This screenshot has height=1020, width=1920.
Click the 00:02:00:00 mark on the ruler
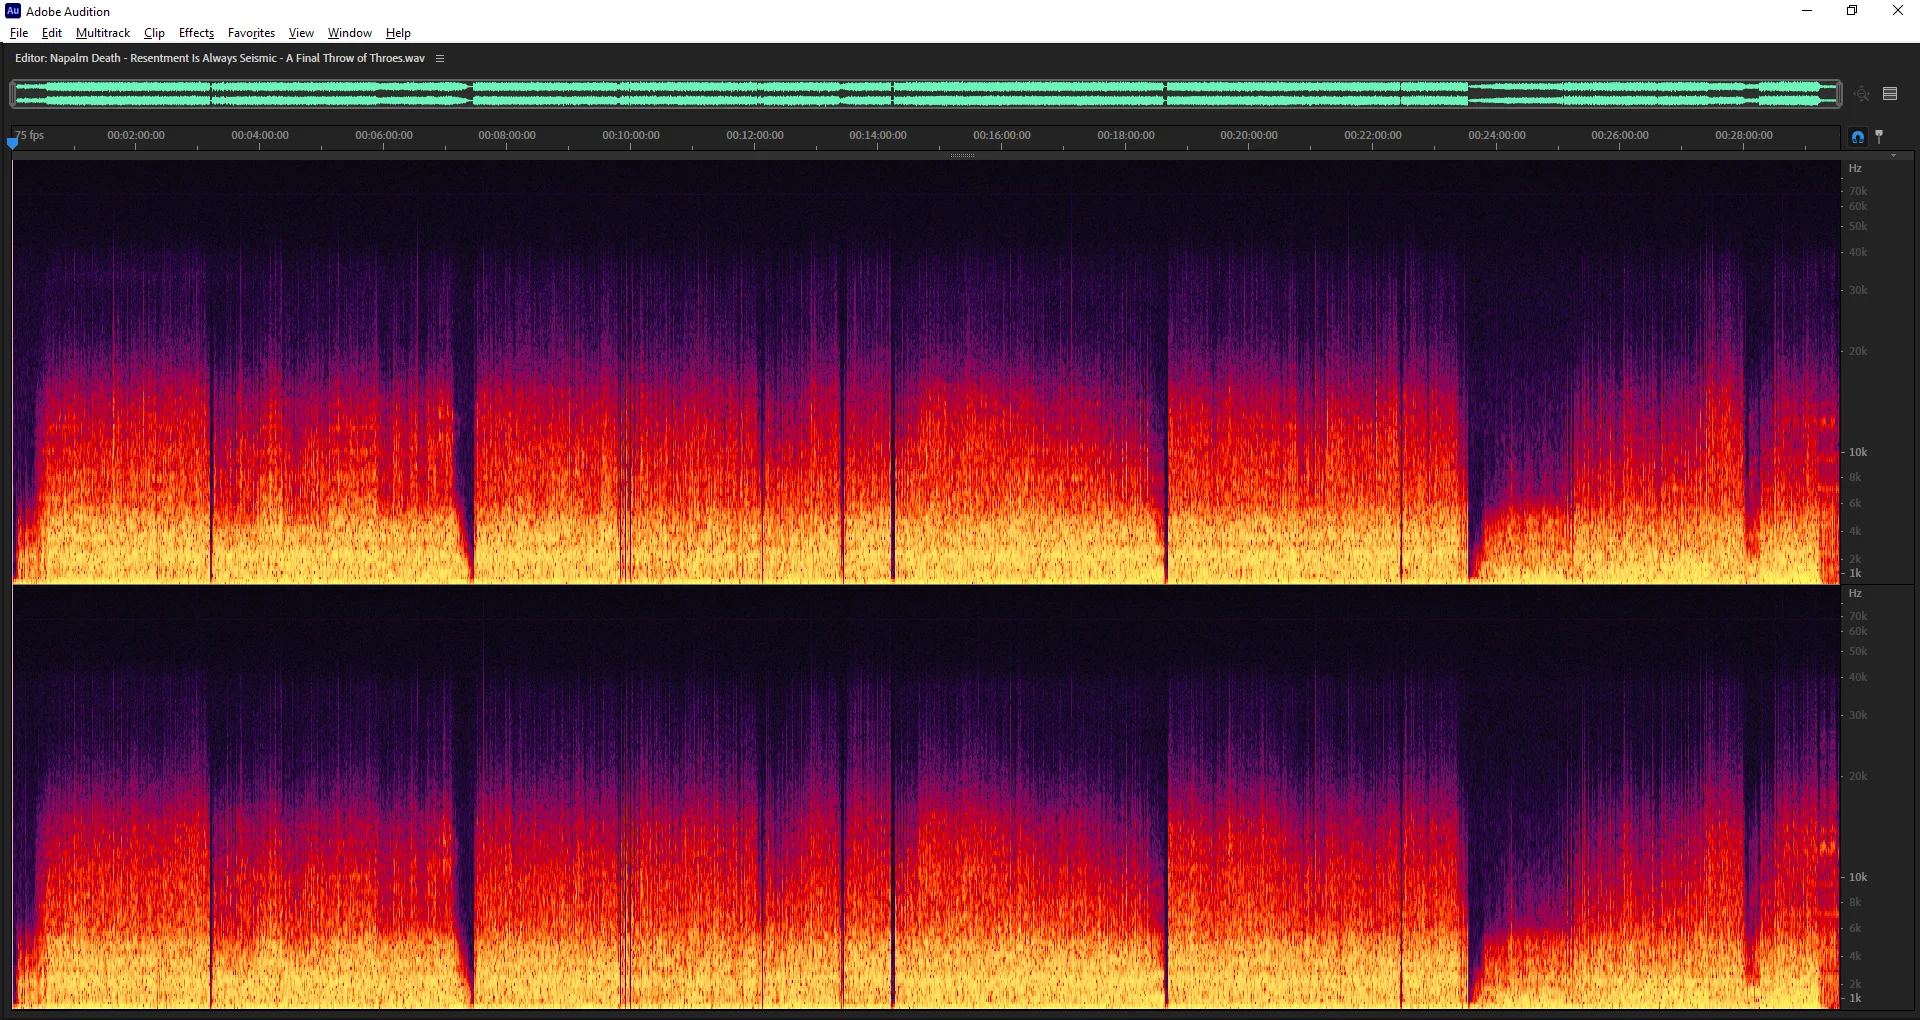[x=136, y=135]
